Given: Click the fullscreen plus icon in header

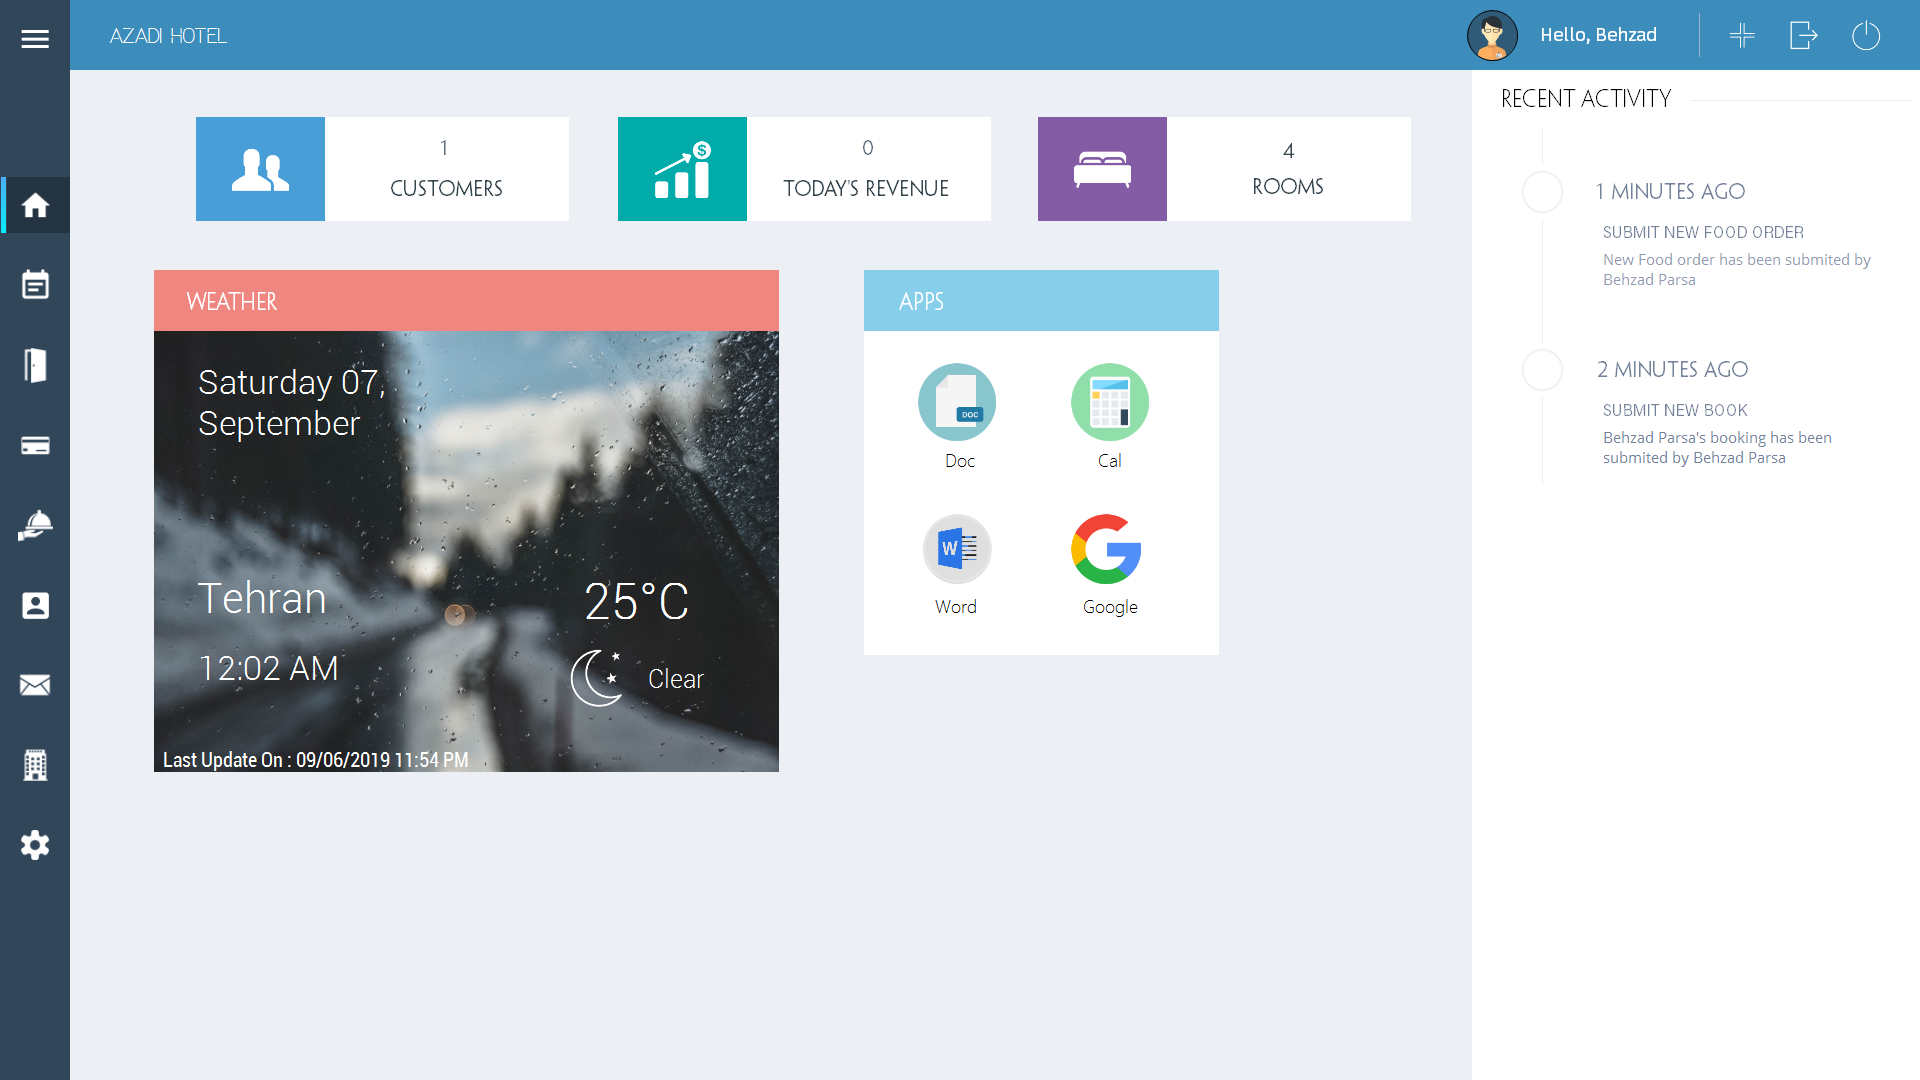Looking at the screenshot, I should coord(1742,36).
